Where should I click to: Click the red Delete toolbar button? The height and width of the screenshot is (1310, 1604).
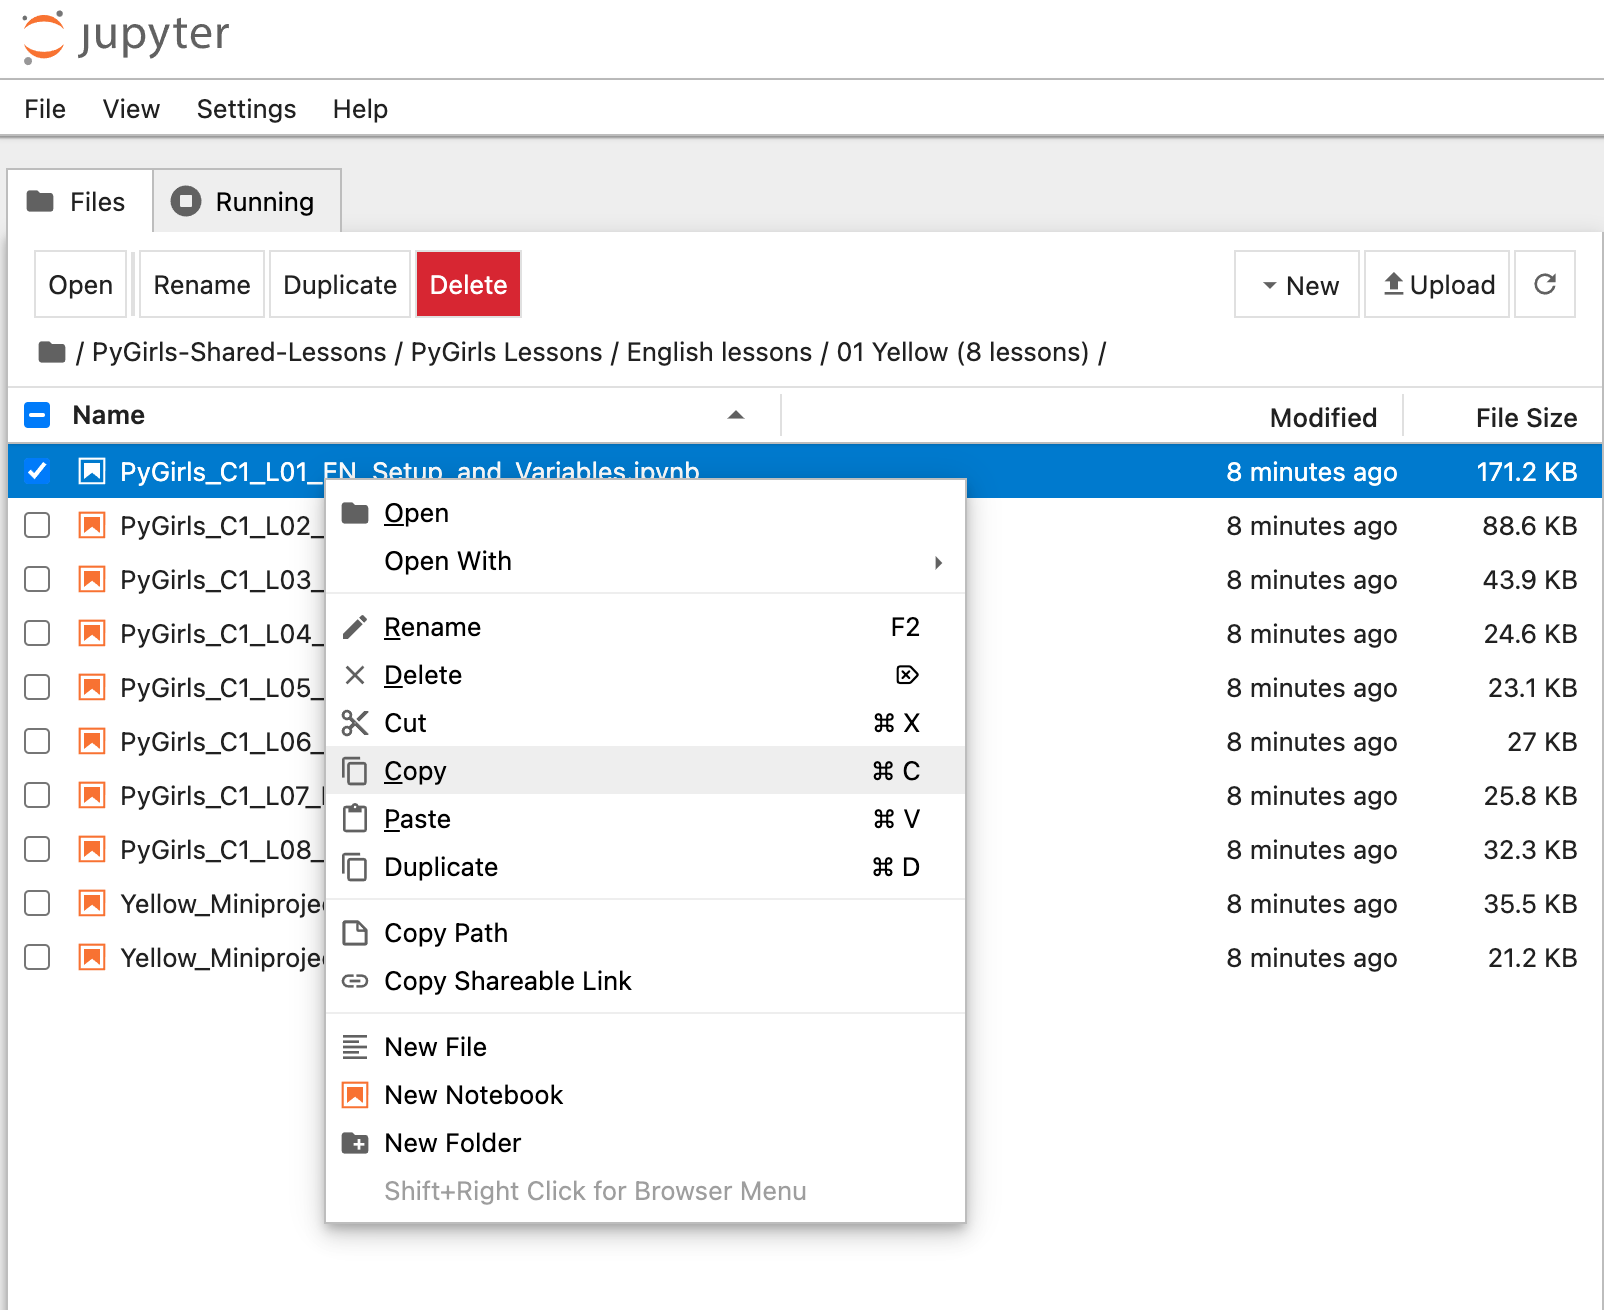coord(468,284)
